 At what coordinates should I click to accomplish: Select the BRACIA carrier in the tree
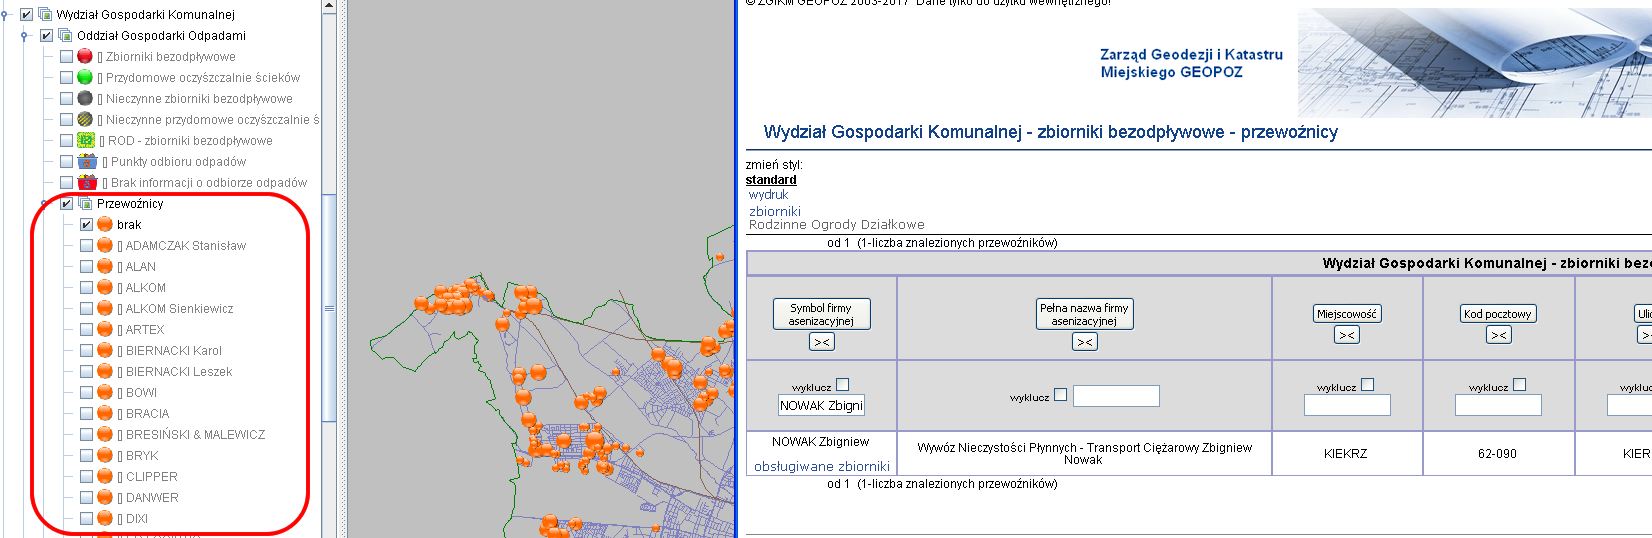tap(147, 414)
